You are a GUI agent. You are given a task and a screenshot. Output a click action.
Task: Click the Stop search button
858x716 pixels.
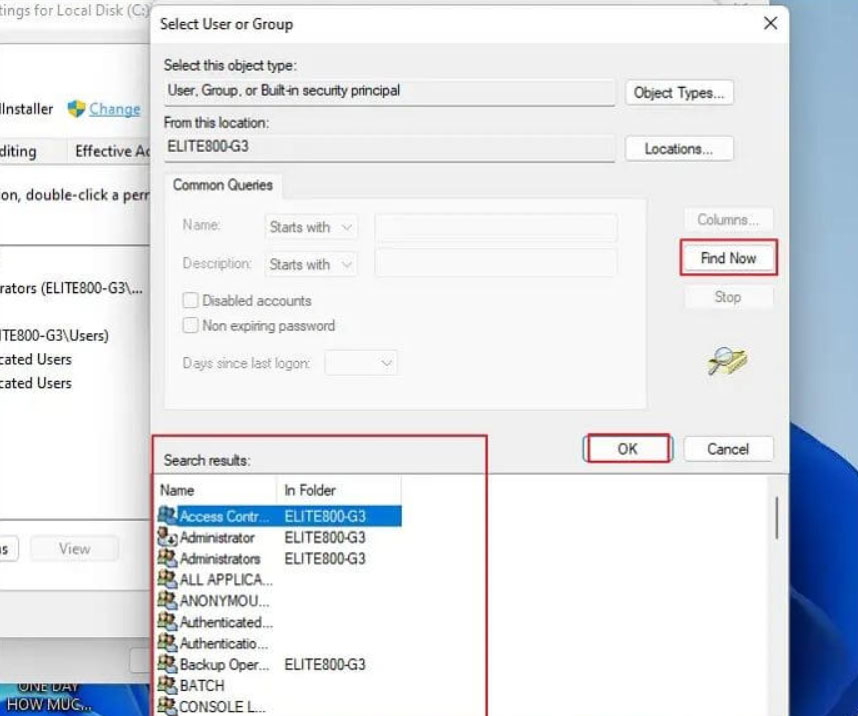(x=728, y=297)
